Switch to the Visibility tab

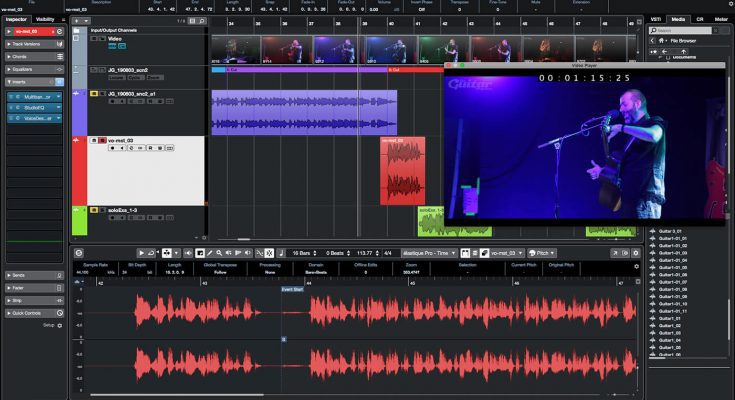point(45,19)
